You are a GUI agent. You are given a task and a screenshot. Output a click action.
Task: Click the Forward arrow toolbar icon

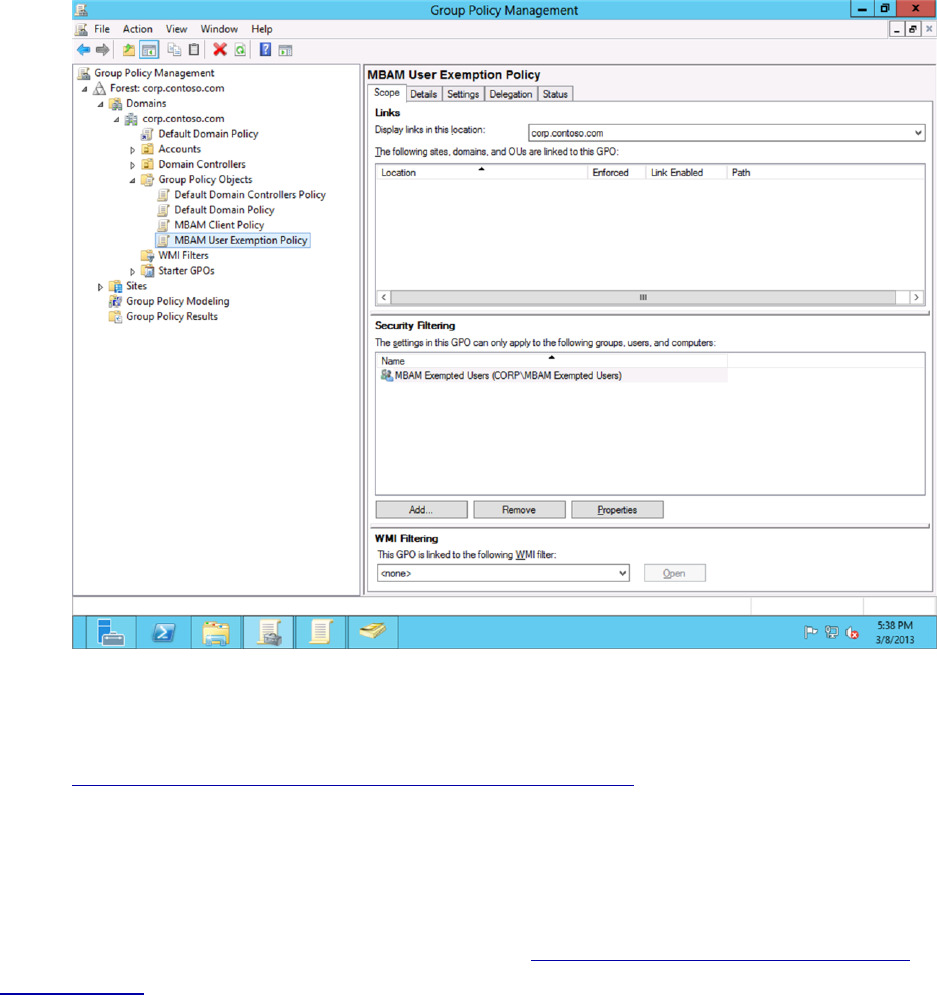(x=102, y=49)
